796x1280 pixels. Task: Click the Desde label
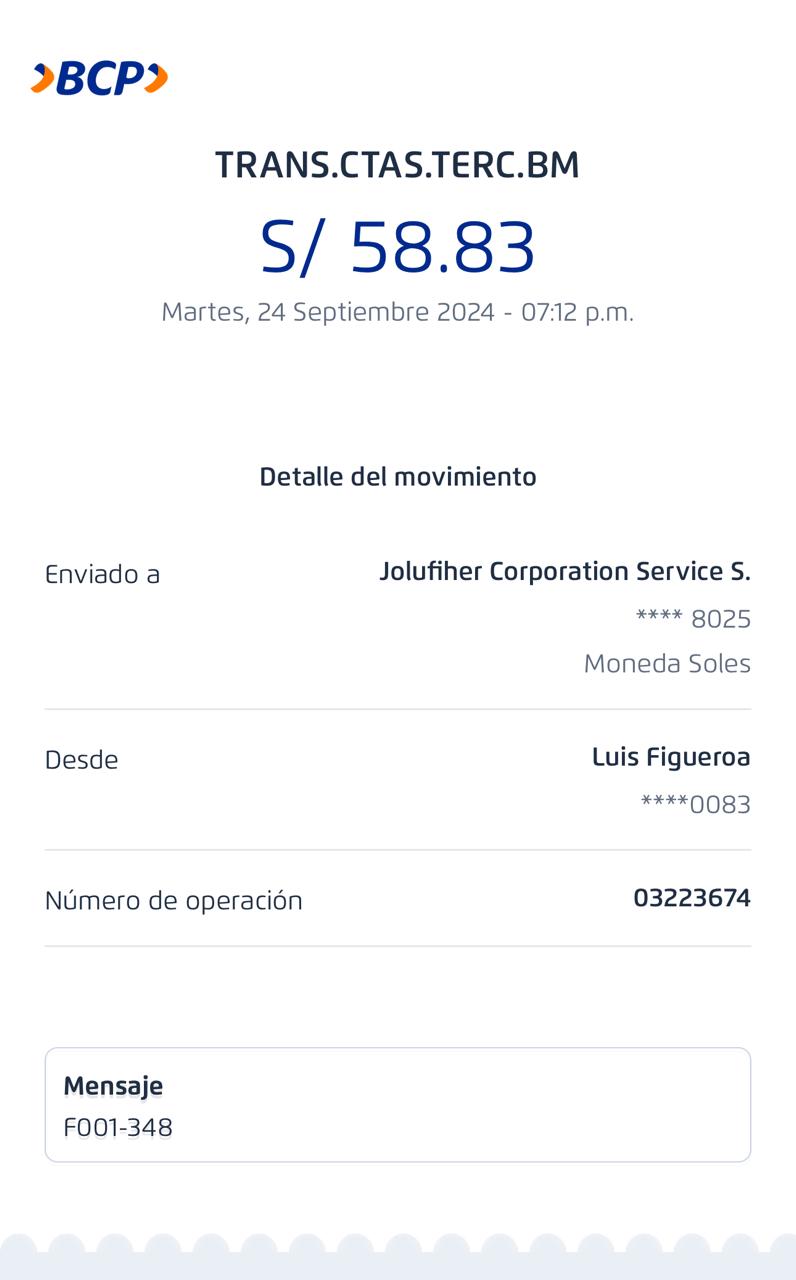pos(81,760)
